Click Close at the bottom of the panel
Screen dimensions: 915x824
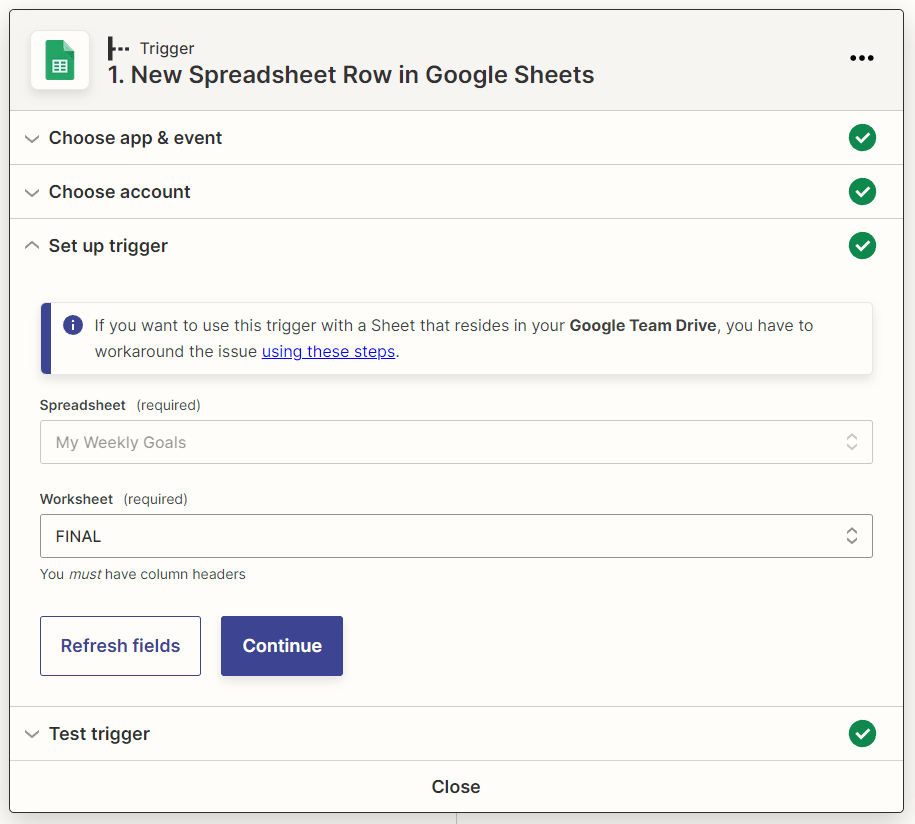point(456,786)
